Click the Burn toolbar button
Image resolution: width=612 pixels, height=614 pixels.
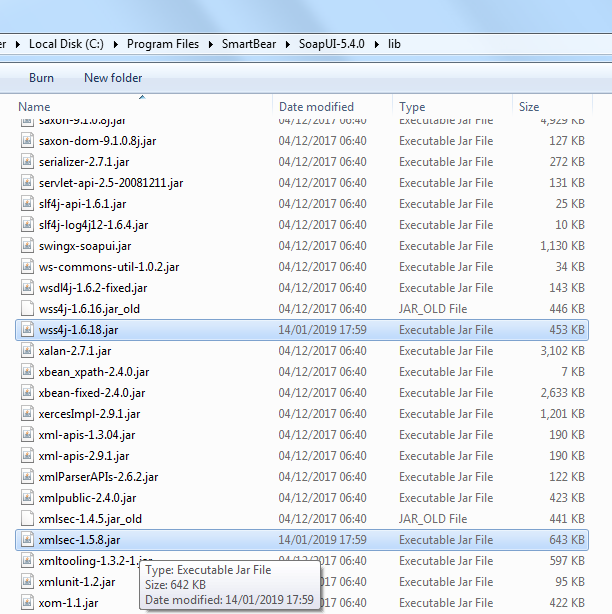41,78
